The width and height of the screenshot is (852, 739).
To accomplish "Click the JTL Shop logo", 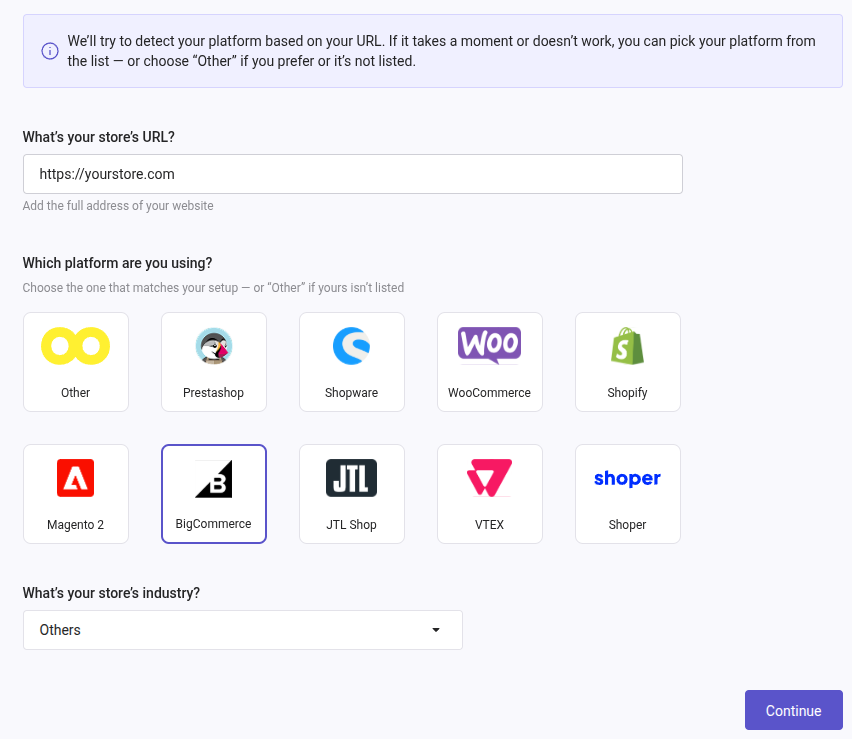I will click(351, 477).
